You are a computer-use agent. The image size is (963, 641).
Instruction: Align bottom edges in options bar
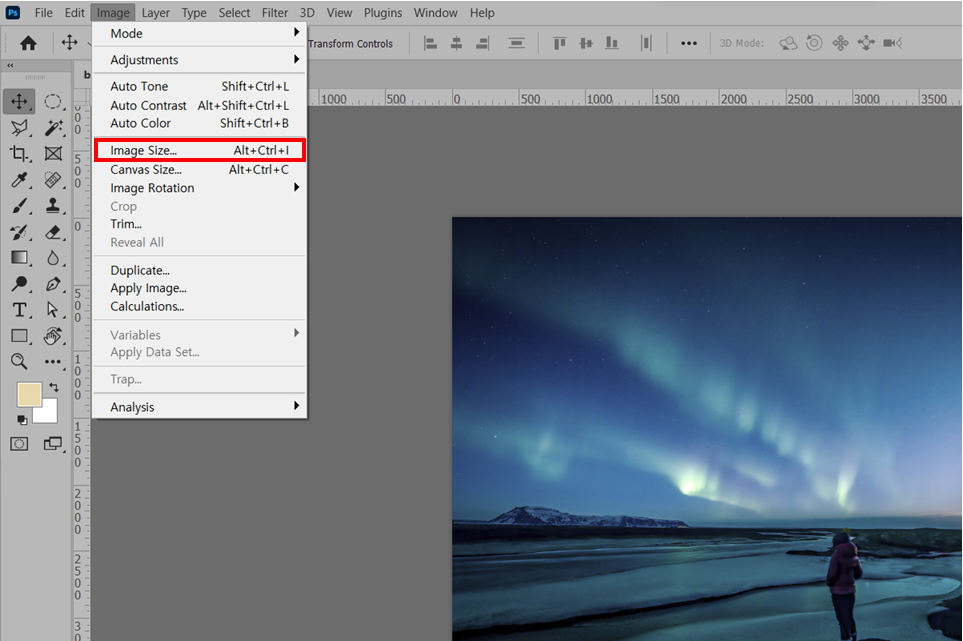pyautogui.click(x=612, y=43)
